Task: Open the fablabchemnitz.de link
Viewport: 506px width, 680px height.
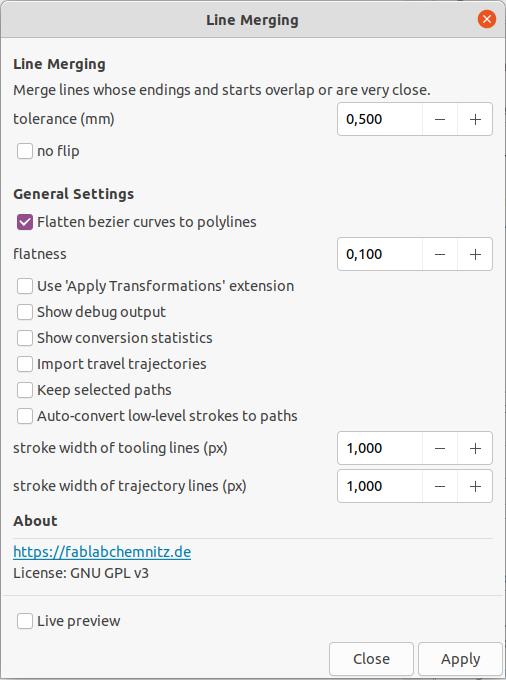Action: click(102, 552)
